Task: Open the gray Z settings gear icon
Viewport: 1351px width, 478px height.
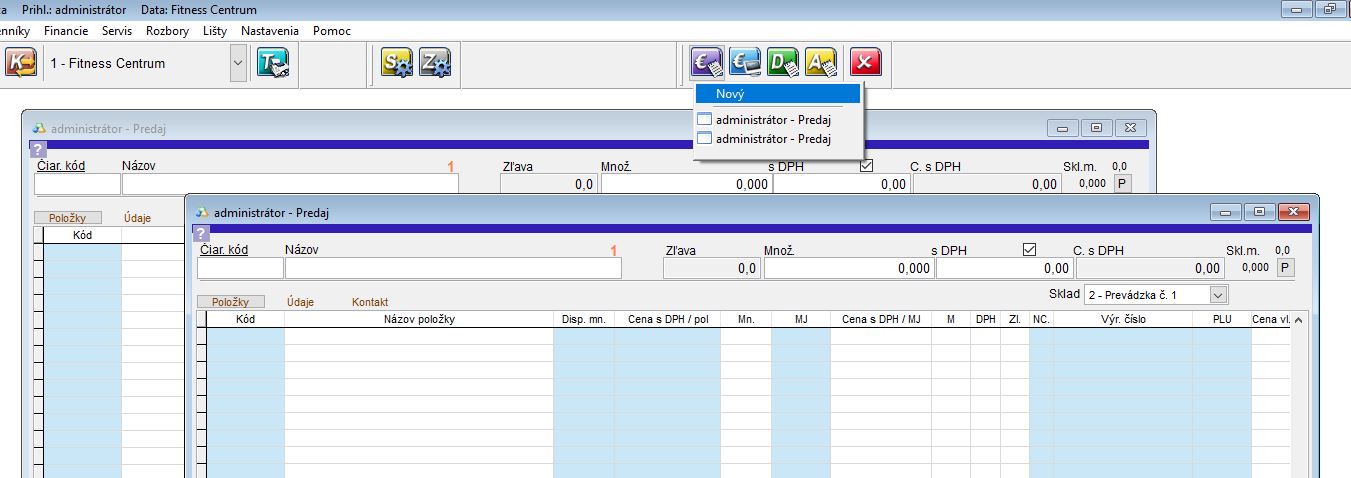Action: tap(435, 64)
